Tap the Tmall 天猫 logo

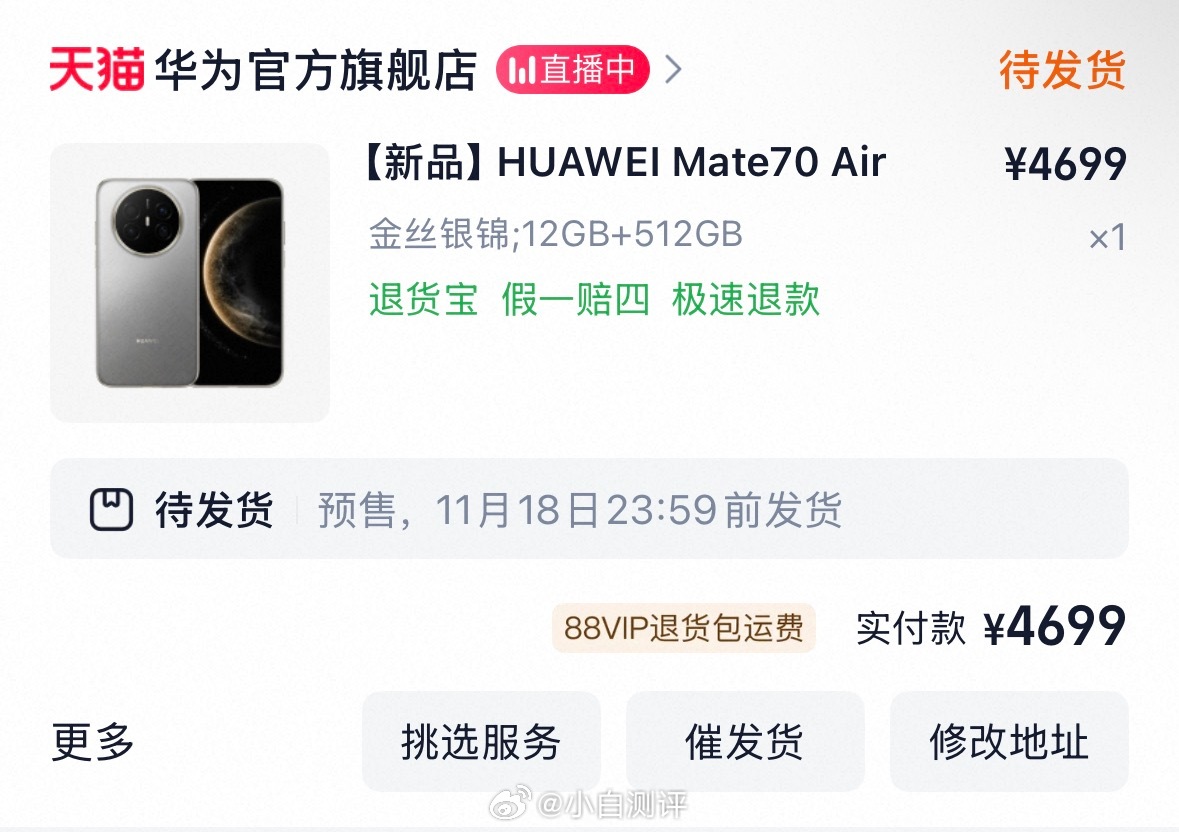tap(96, 70)
